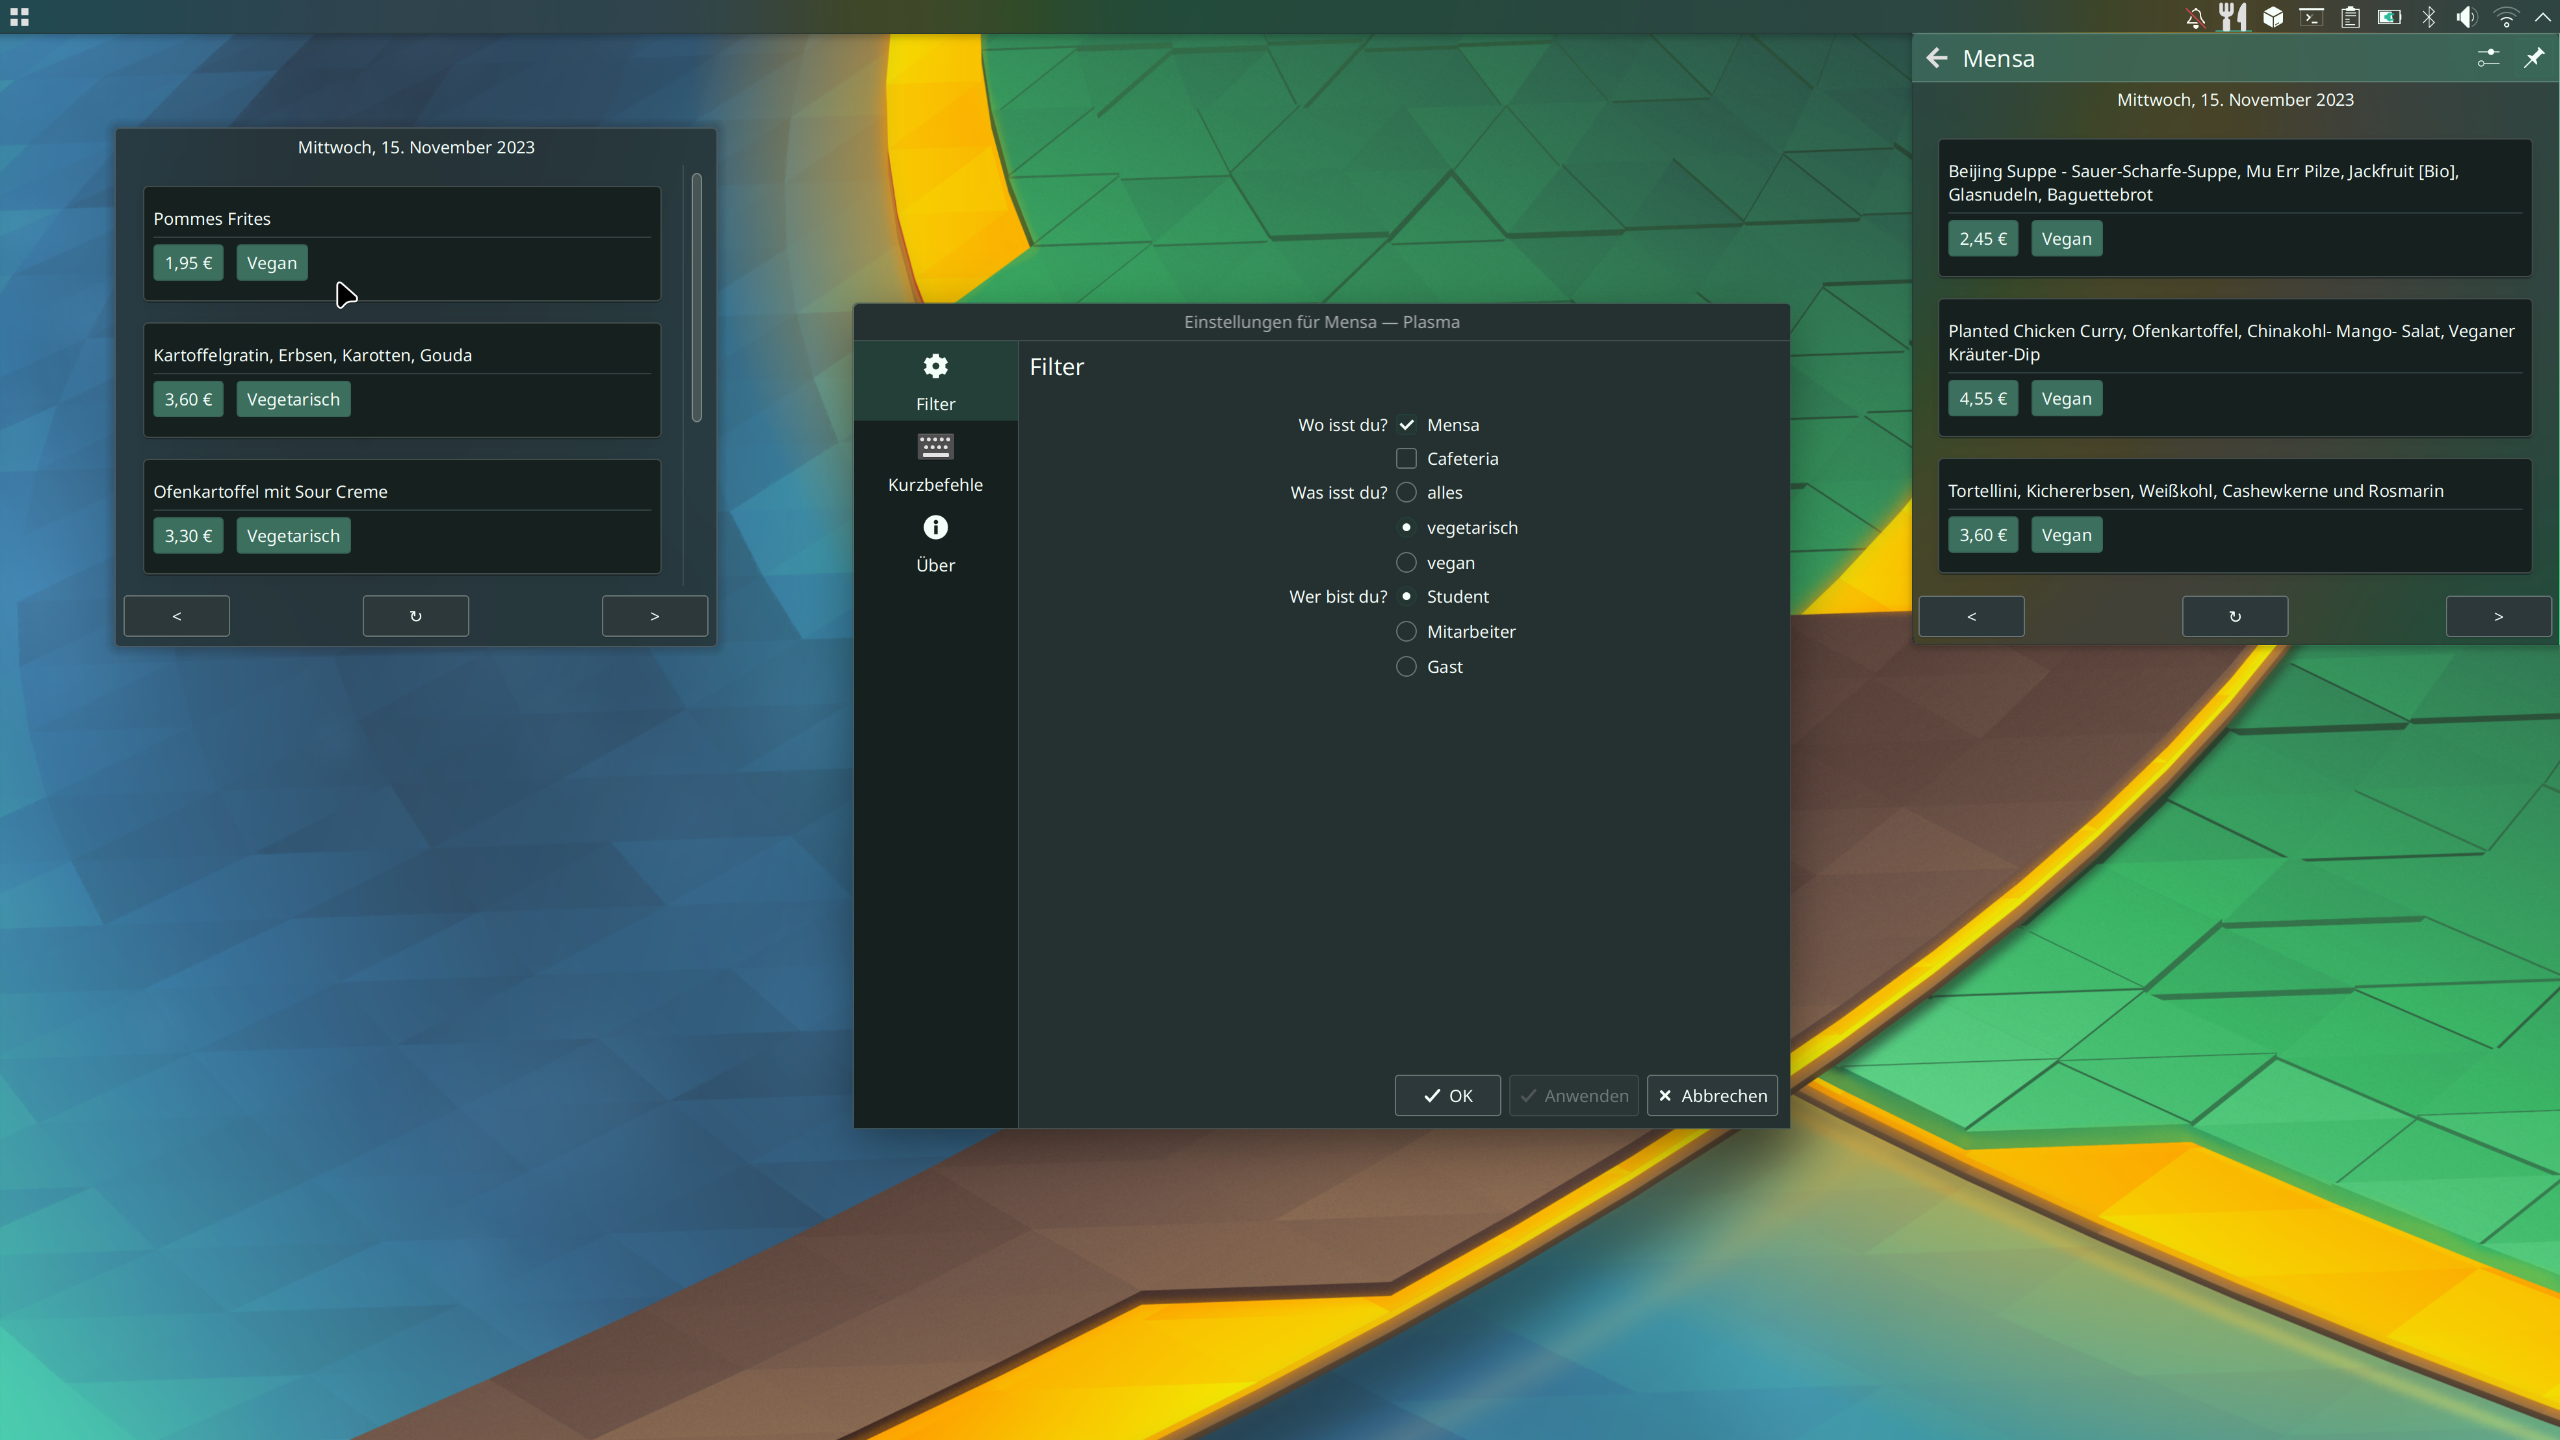Click the 4,55 € price tag

click(x=1983, y=399)
